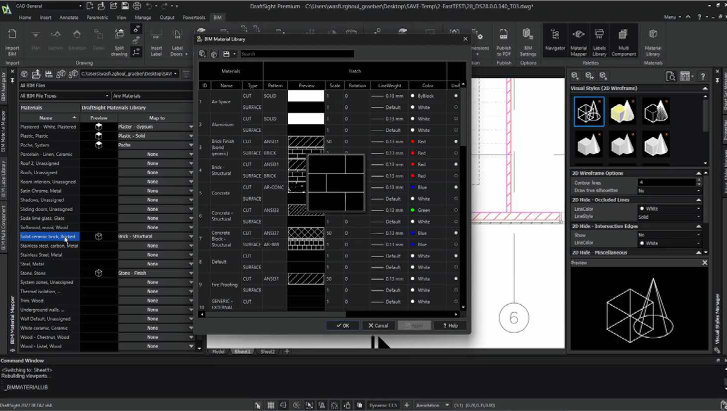Click the New document icon in title bar
This screenshot has width=727, height=411.
(x=90, y=6)
